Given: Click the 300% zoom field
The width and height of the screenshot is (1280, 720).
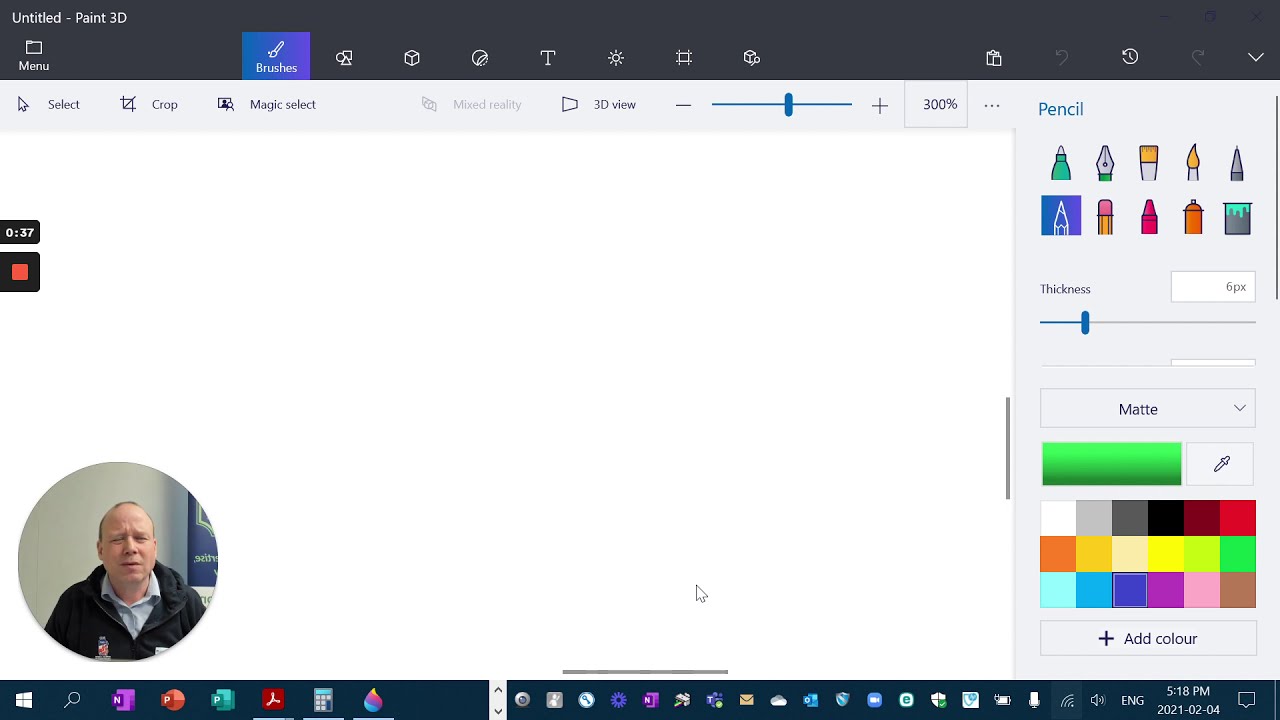Looking at the screenshot, I should tap(936, 104).
